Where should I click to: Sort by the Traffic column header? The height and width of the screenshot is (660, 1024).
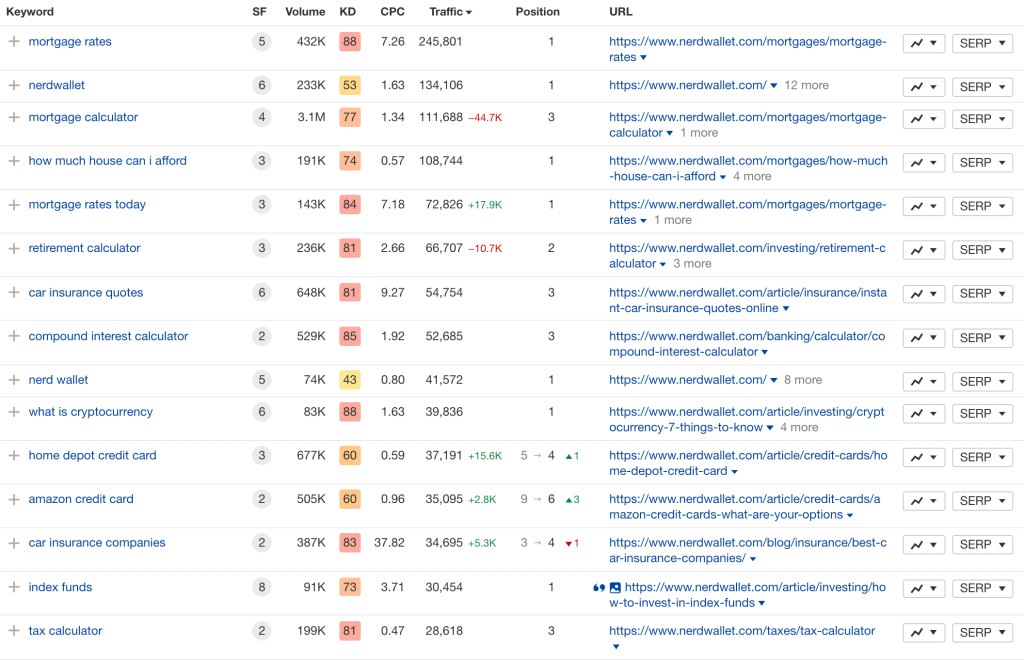[451, 12]
